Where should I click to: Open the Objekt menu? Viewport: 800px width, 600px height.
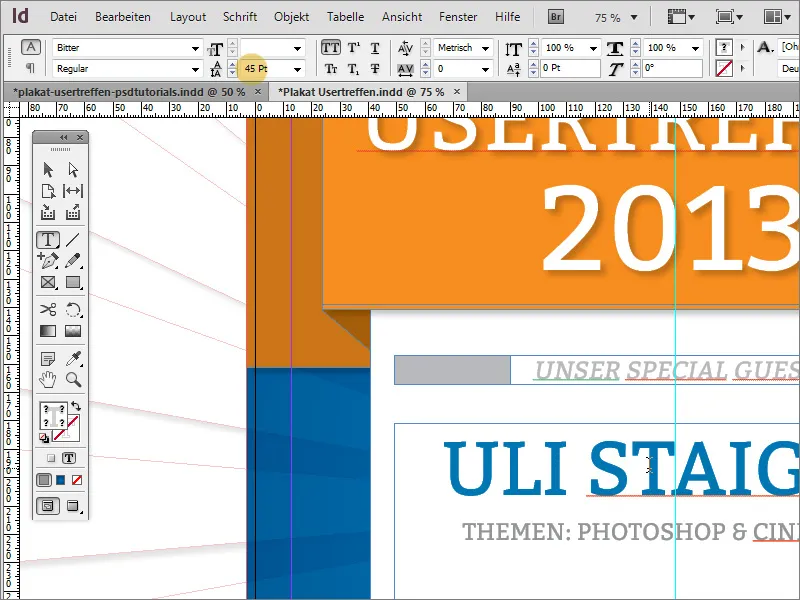point(291,17)
